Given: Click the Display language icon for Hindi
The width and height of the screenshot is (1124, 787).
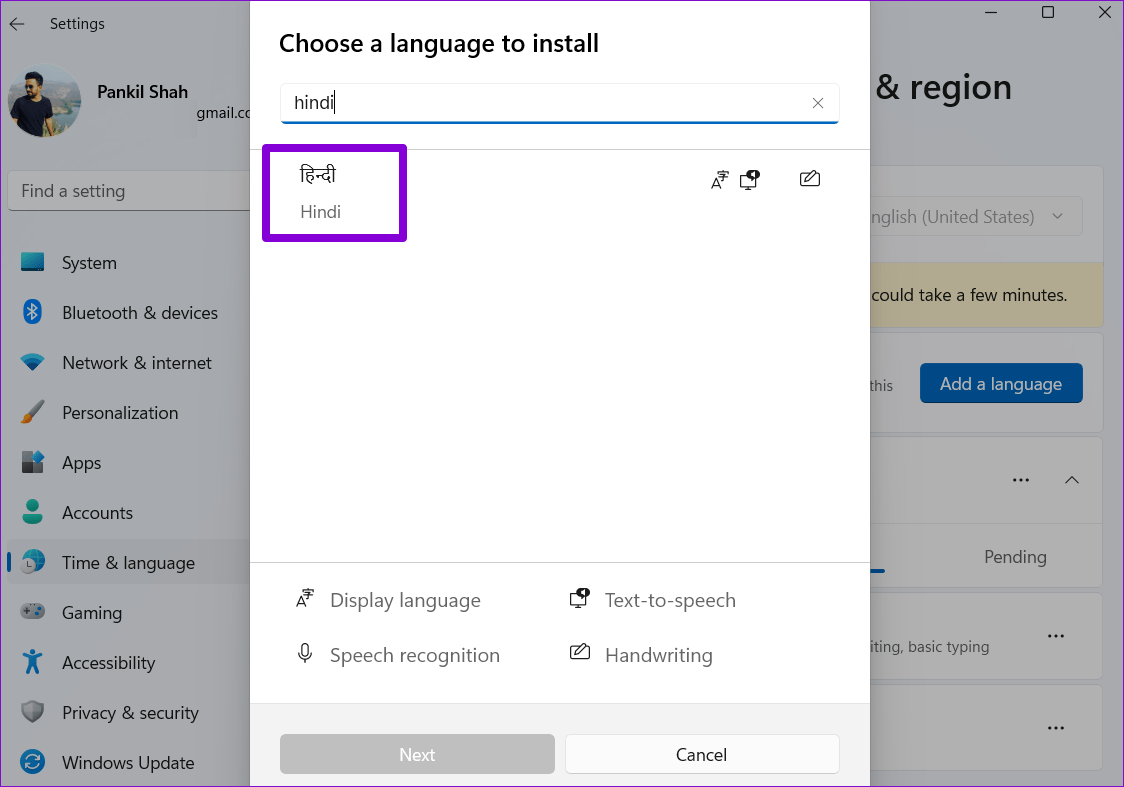Looking at the screenshot, I should click(719, 178).
